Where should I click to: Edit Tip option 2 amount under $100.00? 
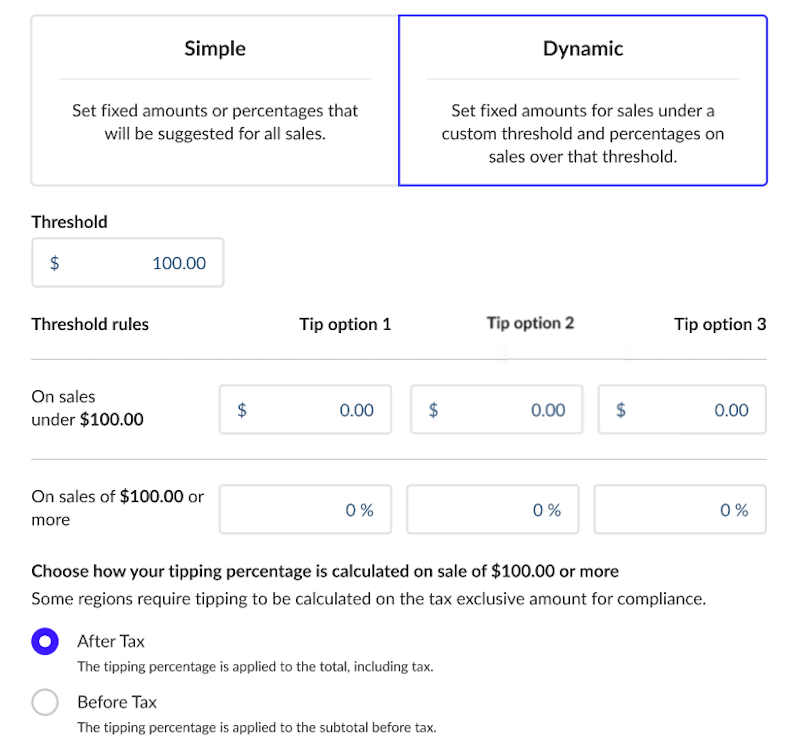click(497, 410)
